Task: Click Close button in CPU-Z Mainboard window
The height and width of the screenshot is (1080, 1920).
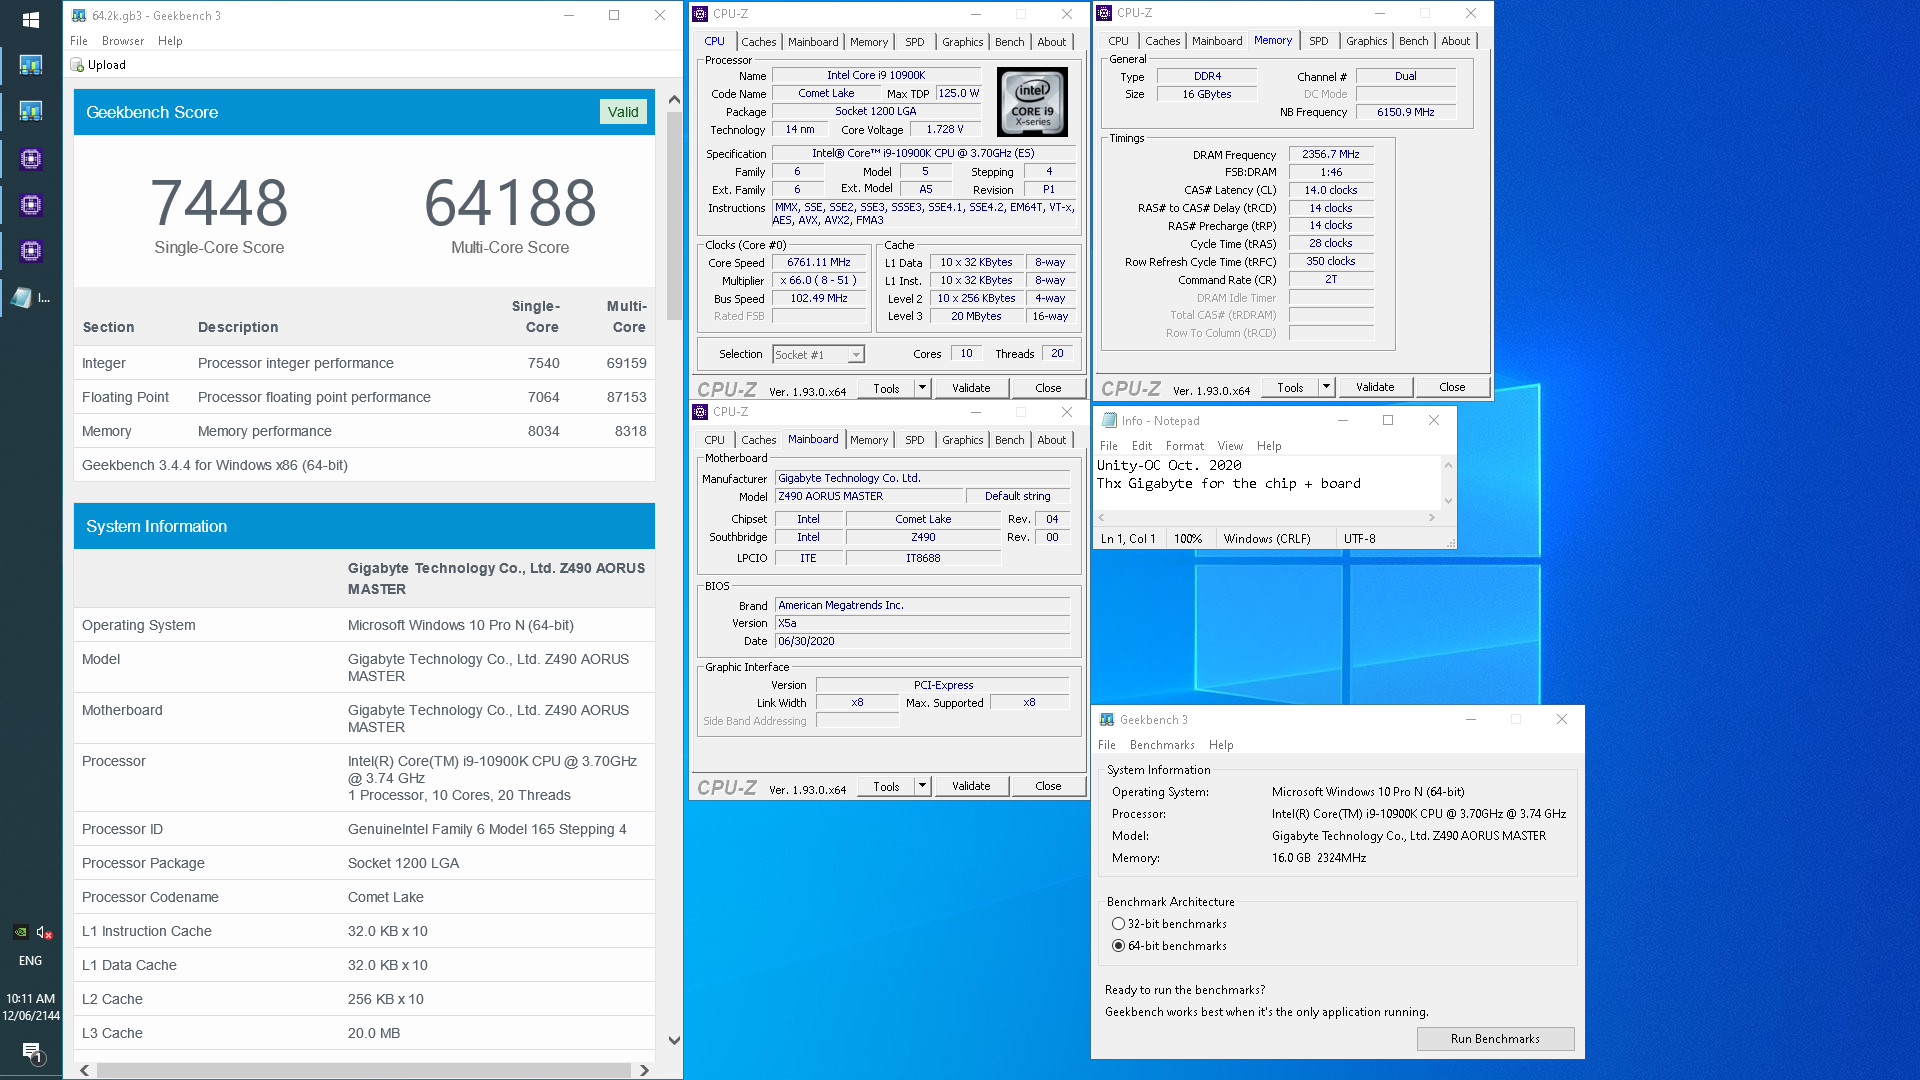Action: coord(1048,786)
